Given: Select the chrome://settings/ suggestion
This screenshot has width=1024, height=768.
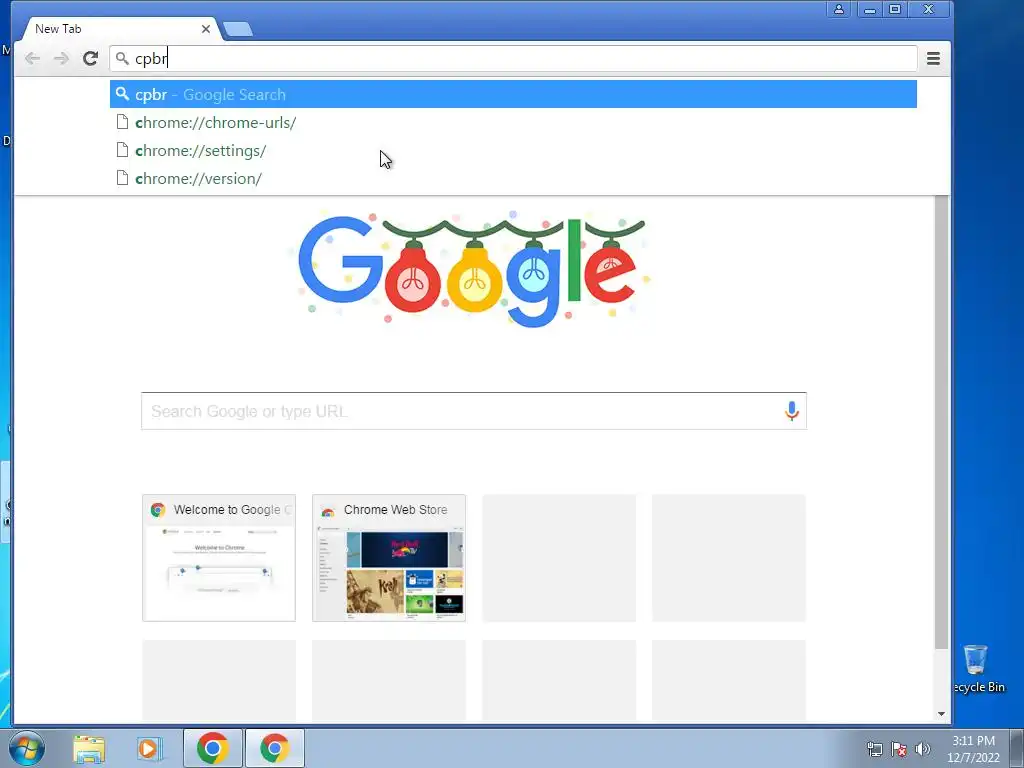Looking at the screenshot, I should click(513, 151).
